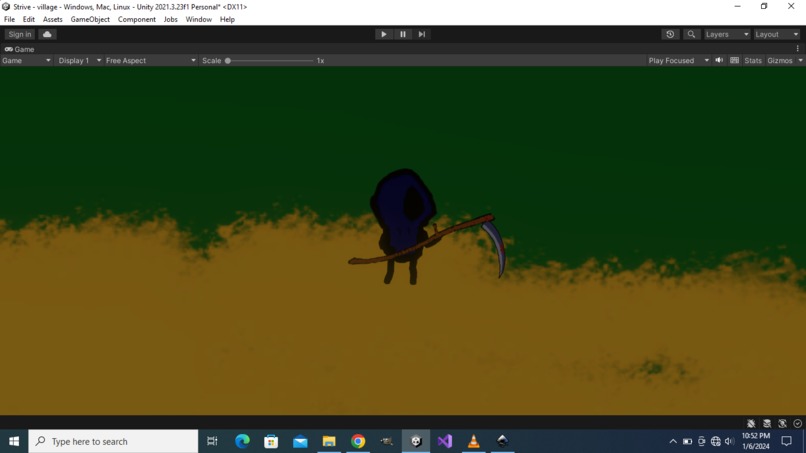Open the Undo History icon
Viewport: 806px width, 453px height.
[x=670, y=34]
